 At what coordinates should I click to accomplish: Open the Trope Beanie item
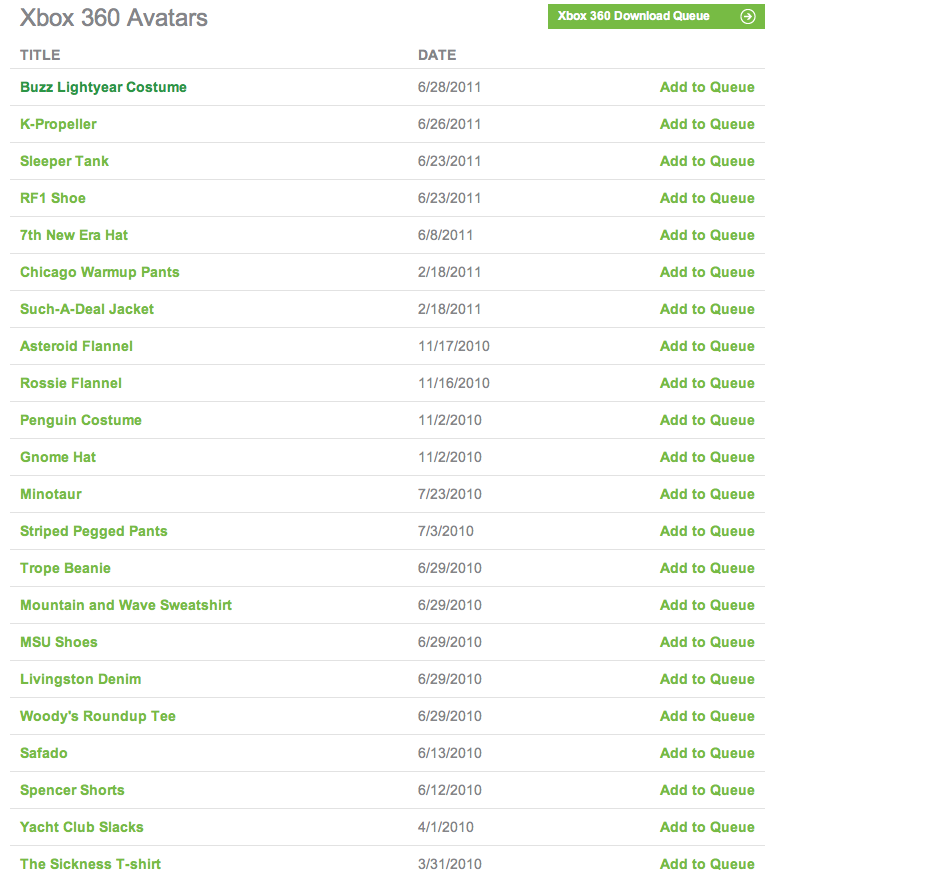(x=65, y=568)
